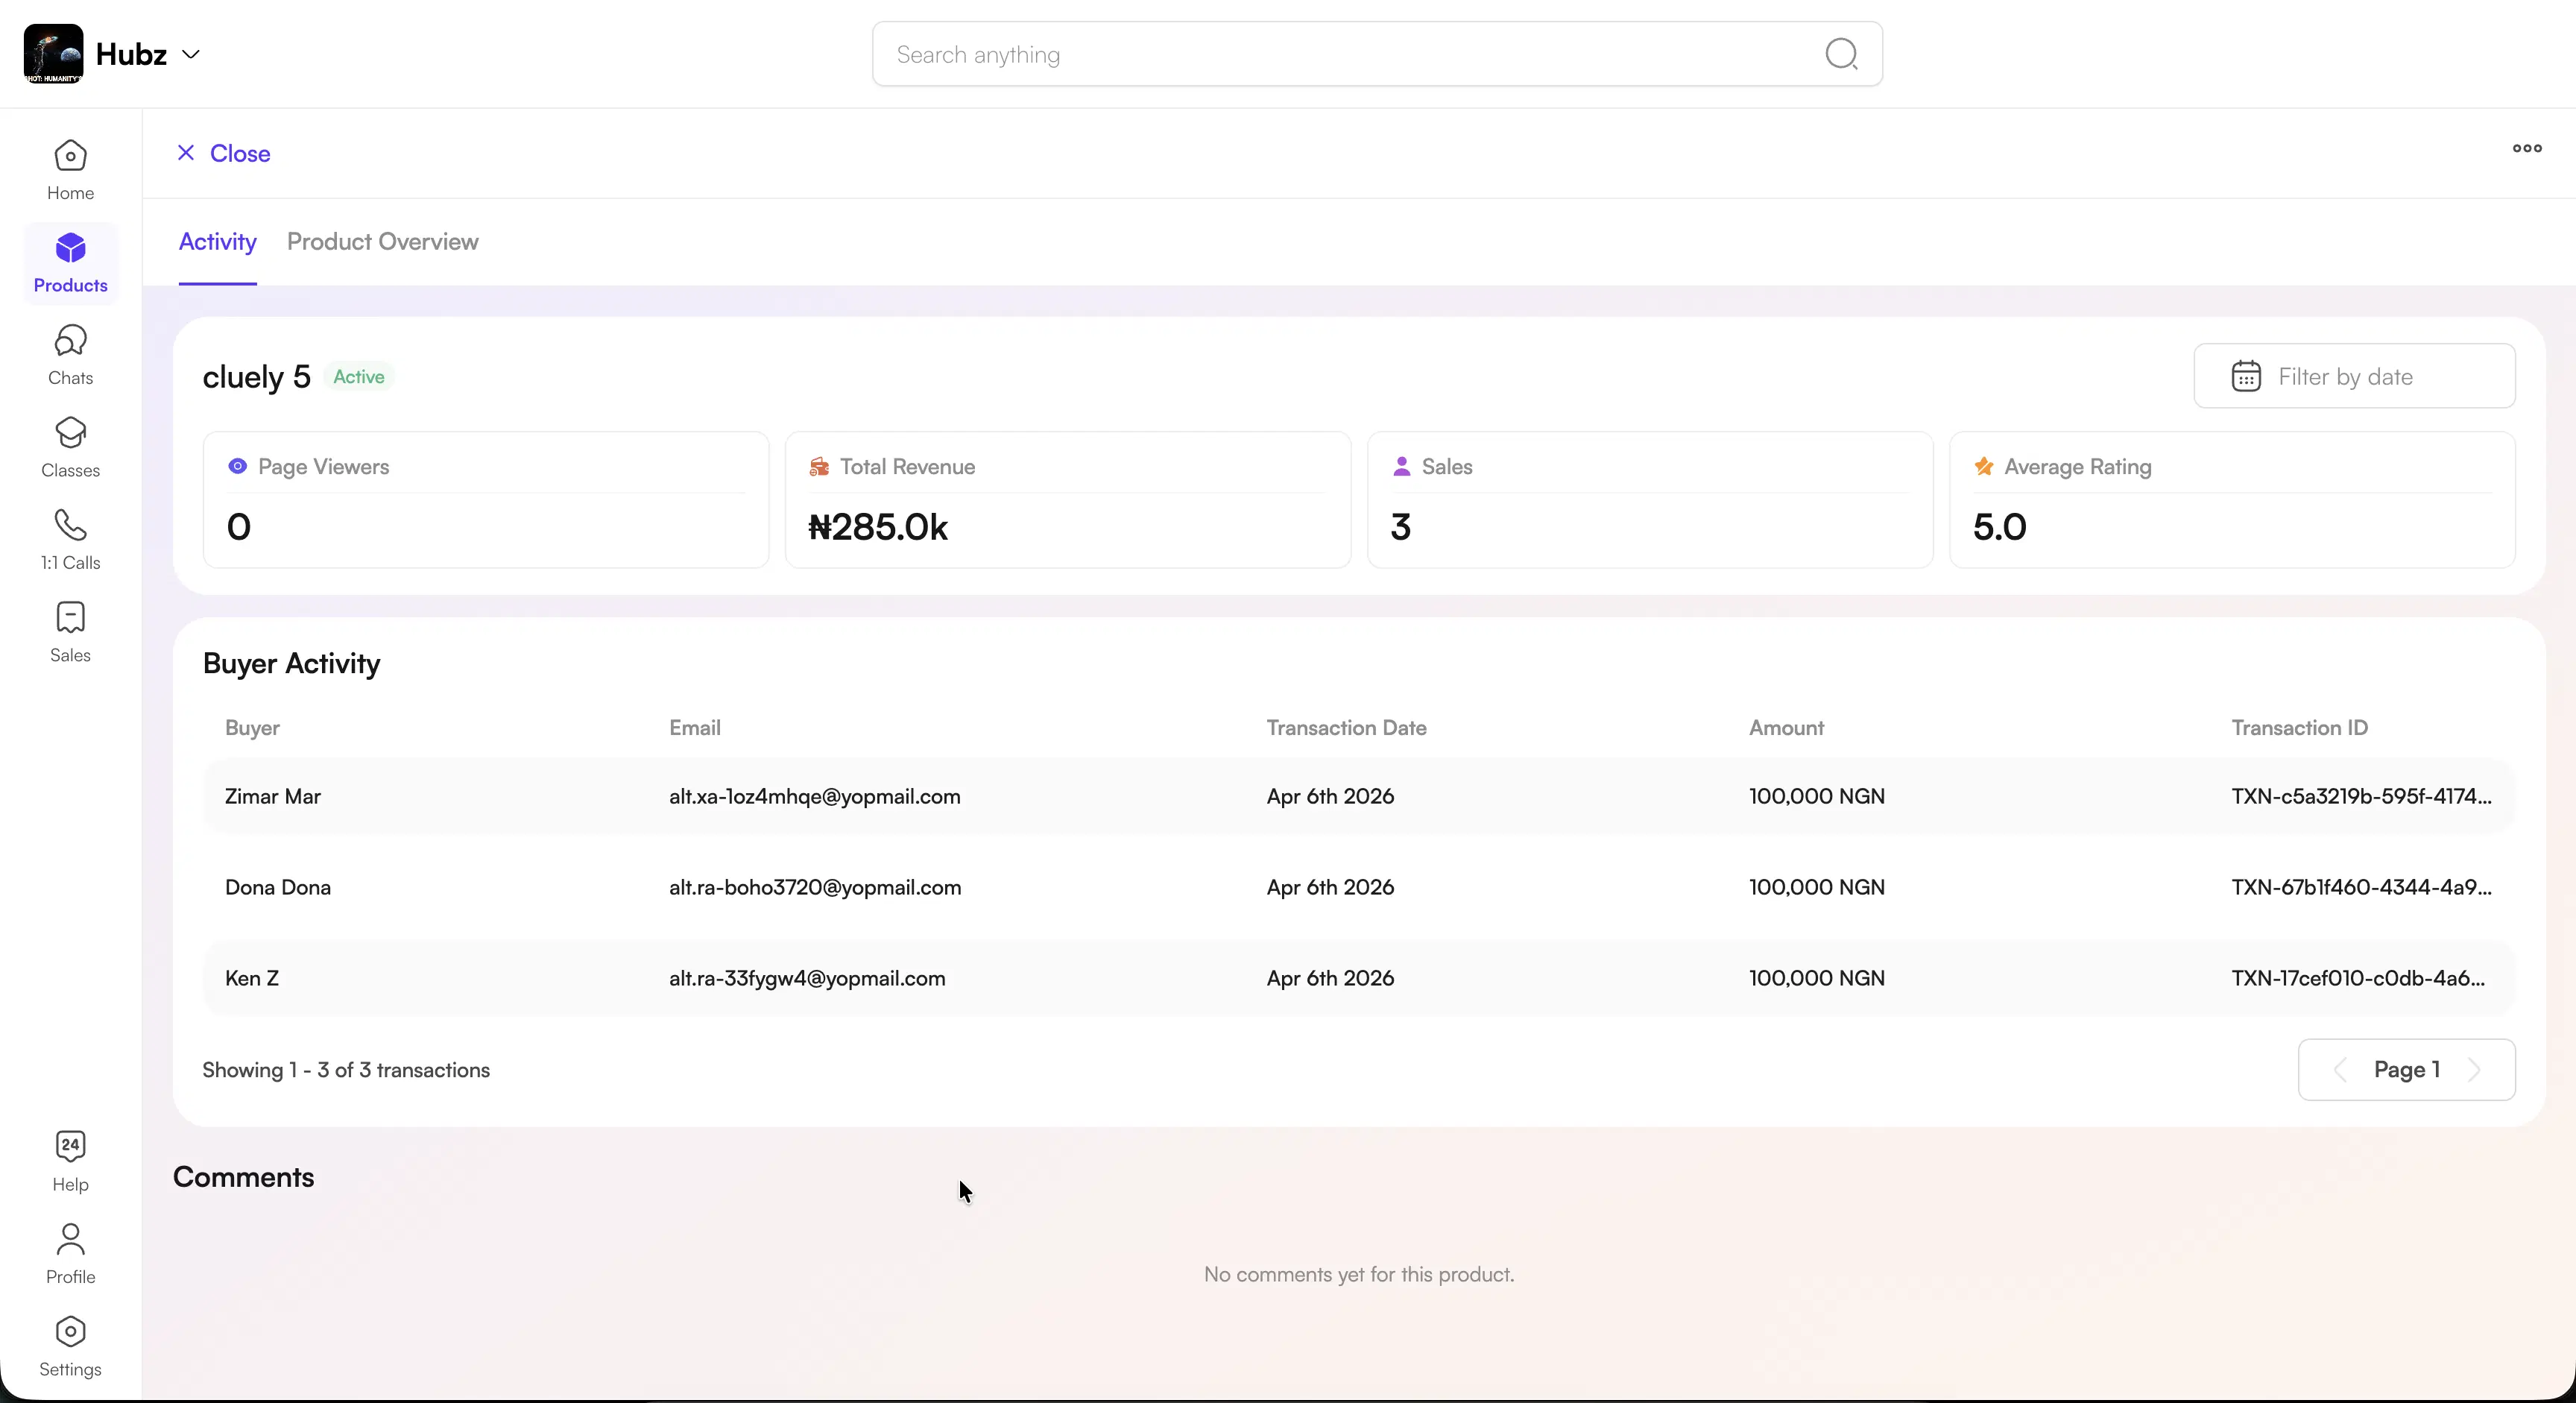Click email alt.ra-boho3720@yopmail.com
The width and height of the screenshot is (2576, 1403).
(x=815, y=888)
